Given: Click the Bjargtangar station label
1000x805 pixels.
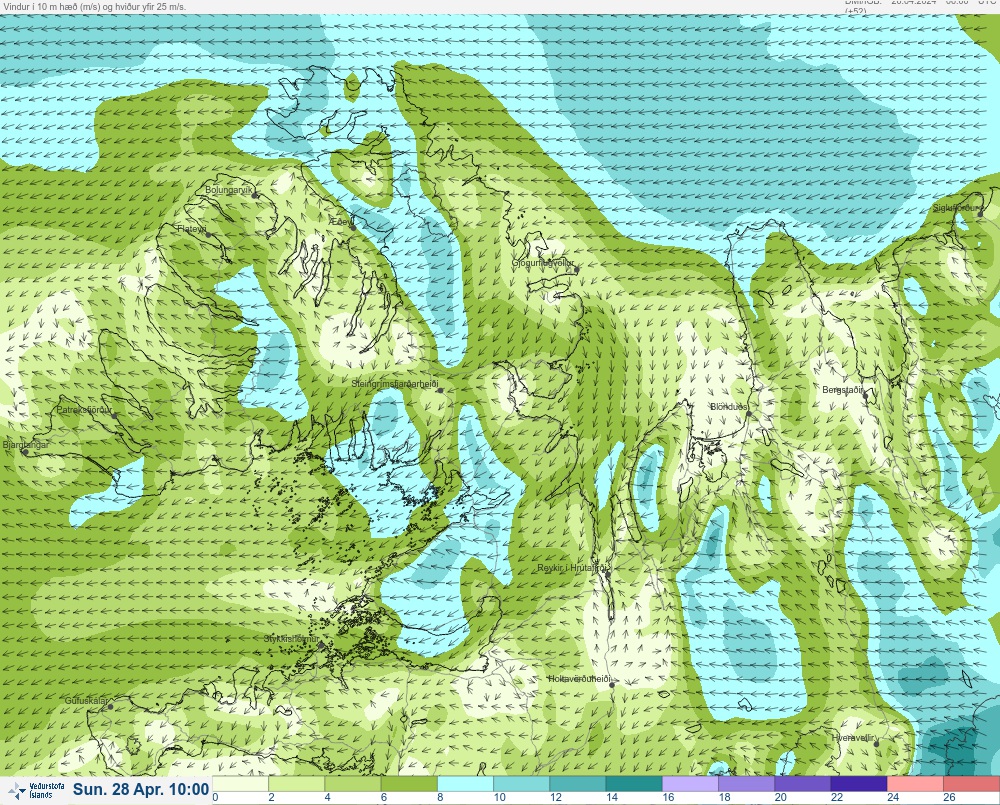Looking at the screenshot, I should 26,445.
